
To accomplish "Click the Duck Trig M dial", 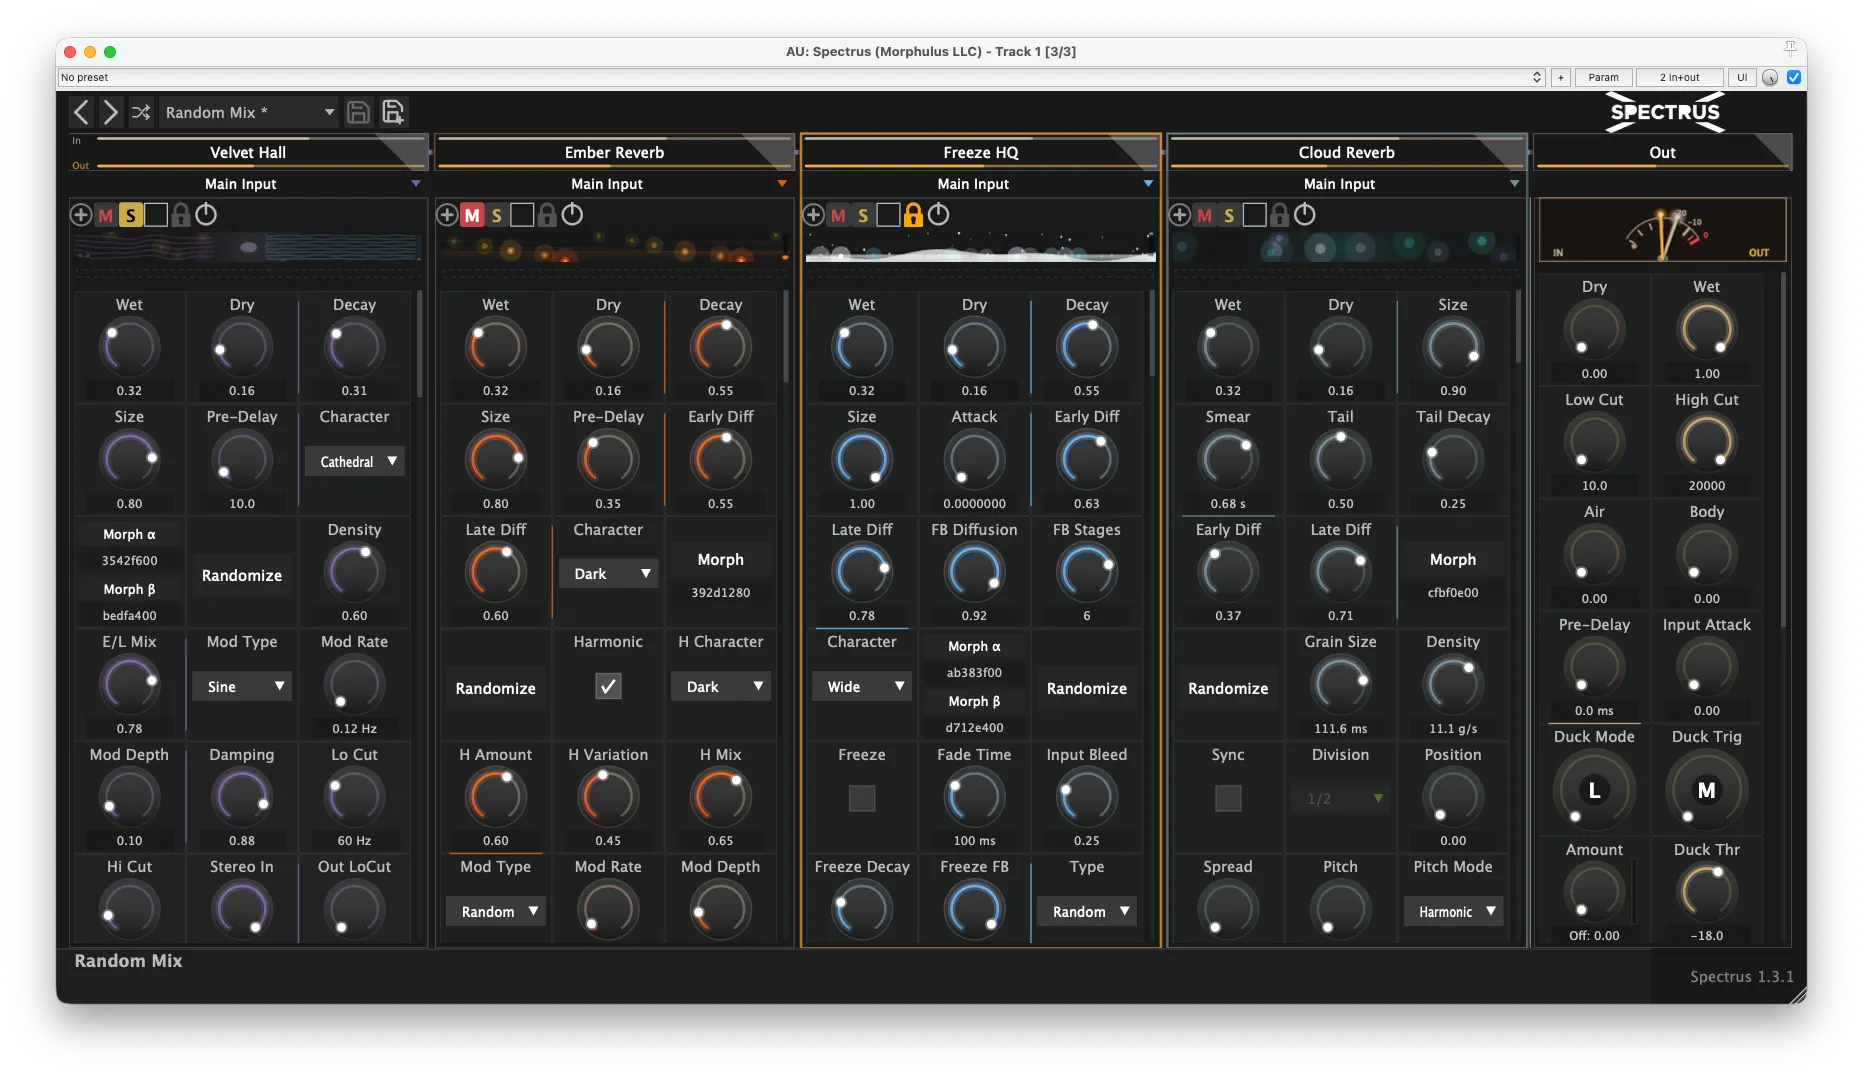I will point(1707,790).
